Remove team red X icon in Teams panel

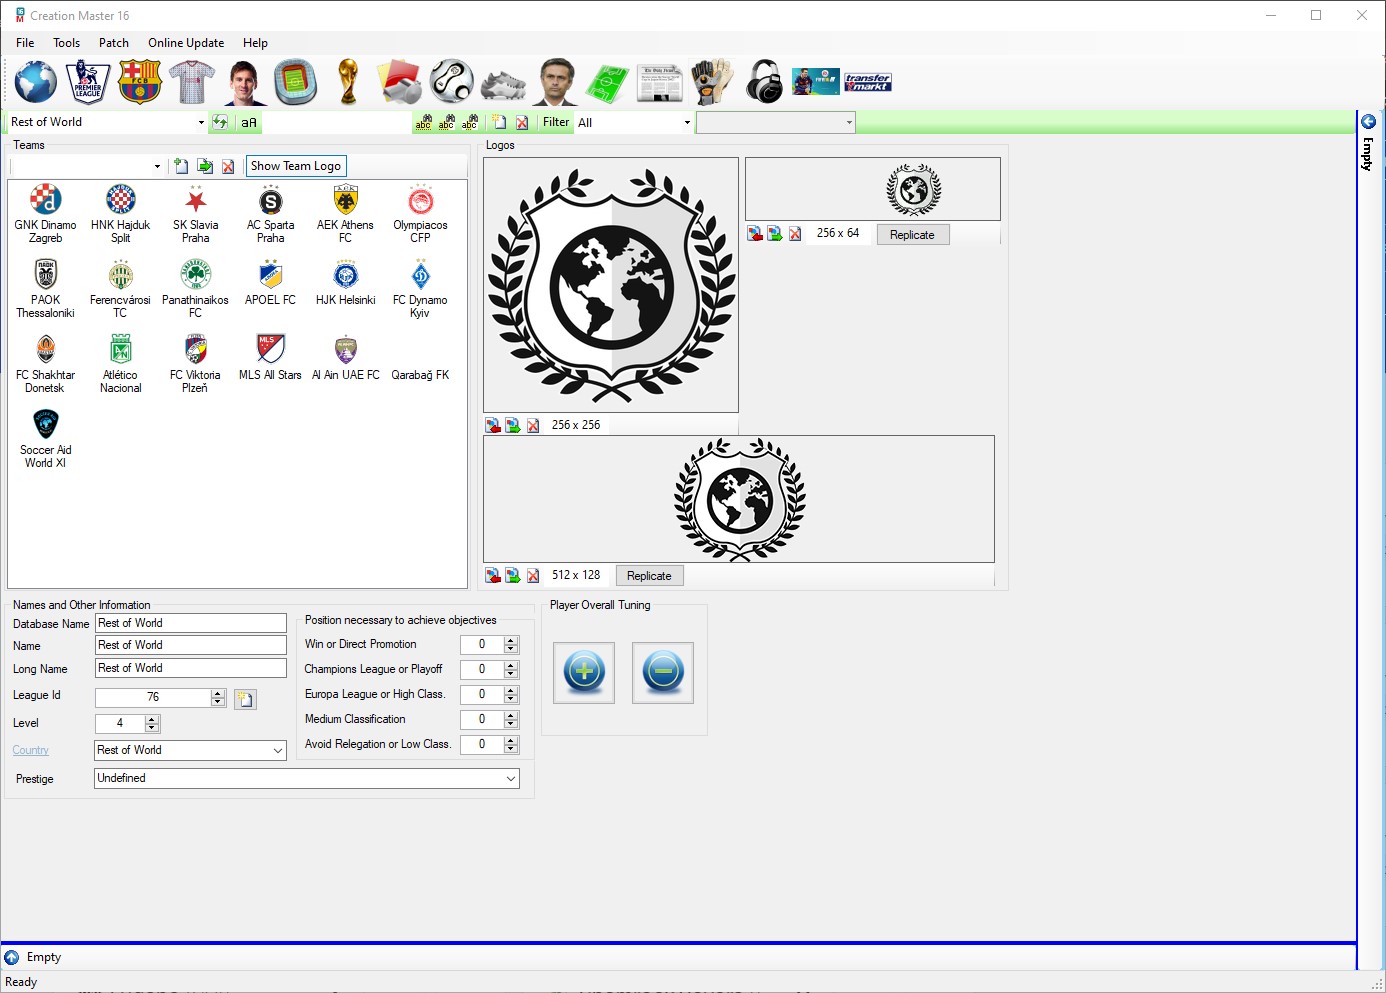coord(228,166)
